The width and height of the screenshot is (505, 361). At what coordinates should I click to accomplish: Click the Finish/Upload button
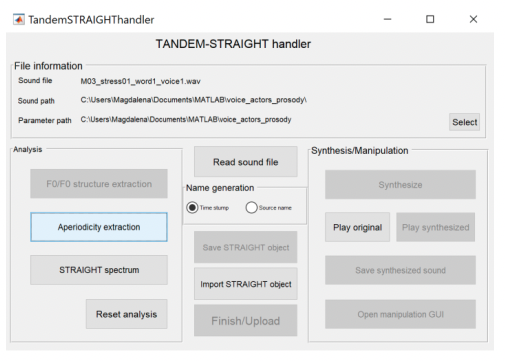pos(246,321)
